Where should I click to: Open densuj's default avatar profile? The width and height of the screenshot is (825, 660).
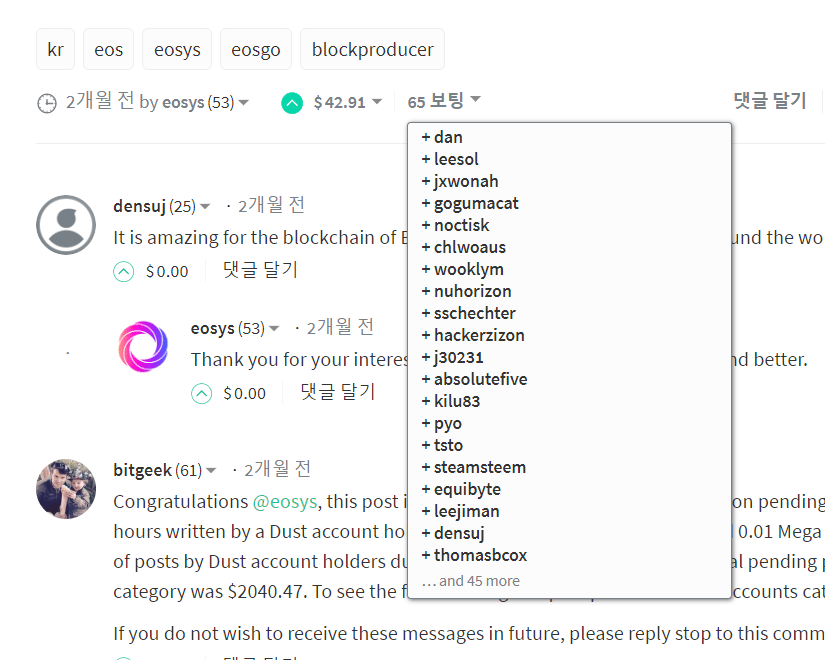click(x=66, y=225)
